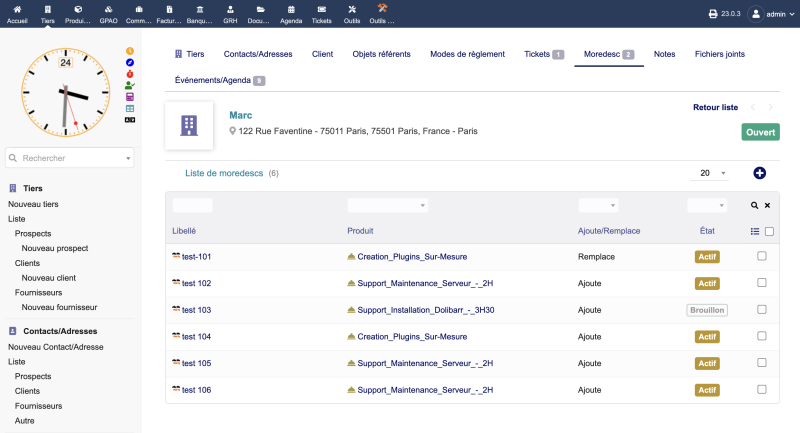This screenshot has height=433, width=800.
Task: Check the checkbox for test 106 row
Action: pos(762,389)
